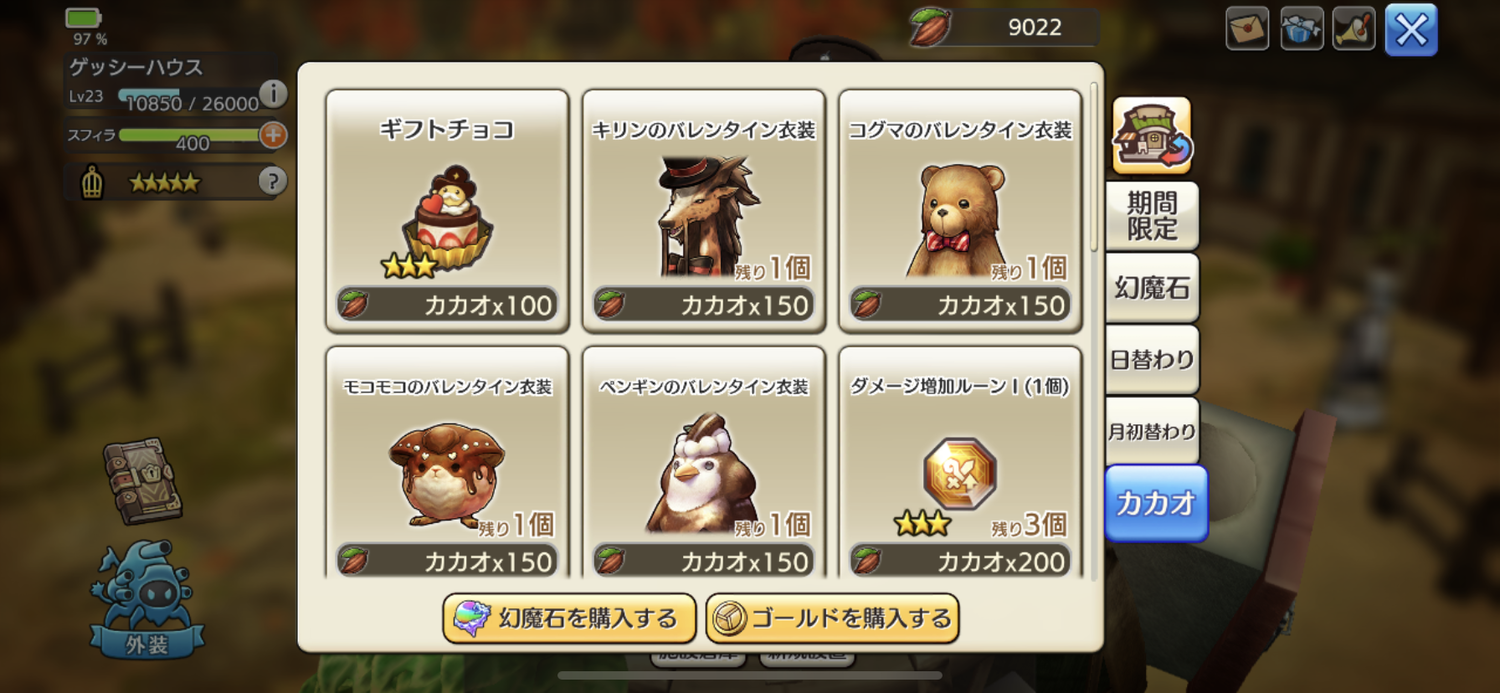The height and width of the screenshot is (693, 1500).
Task: Click 幻魔石を購入する button
Action: click(569, 619)
